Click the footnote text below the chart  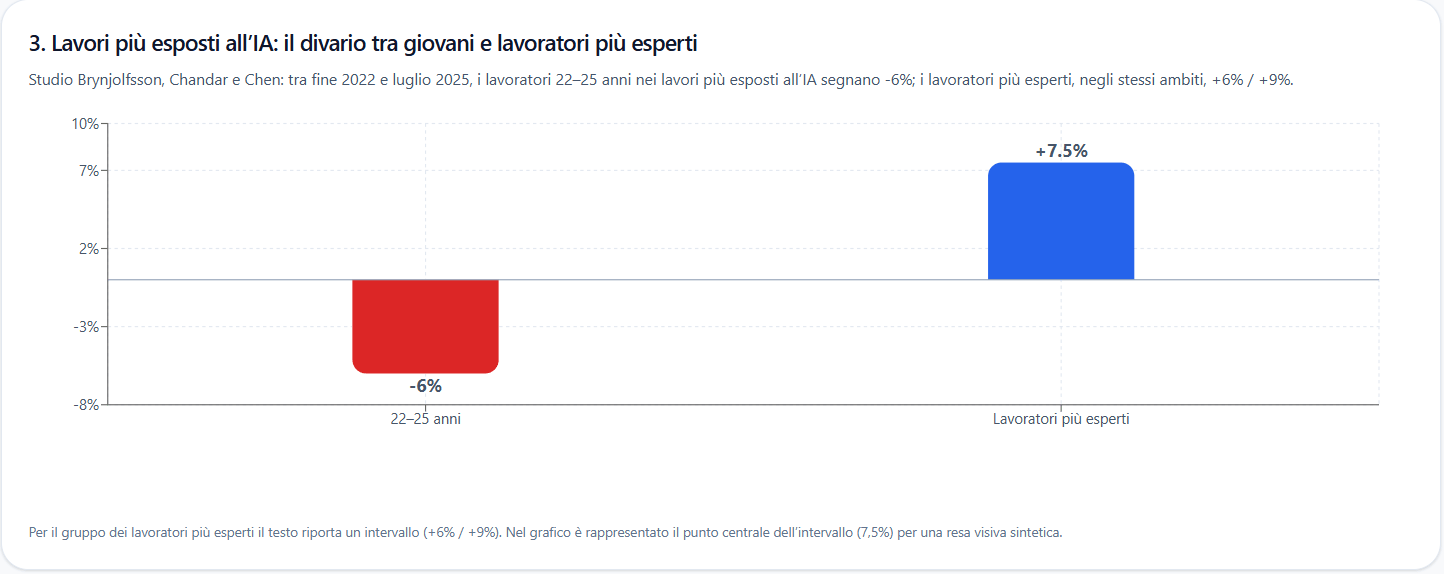(545, 532)
